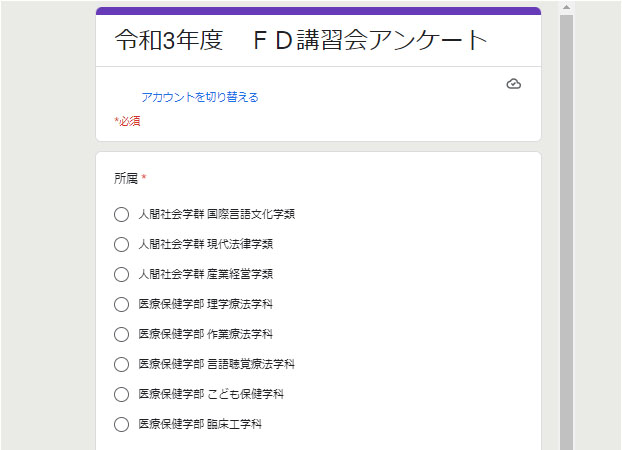This screenshot has height=450, width=622.
Task: Select radio 医療保健学部 言語聴覚療法学科
Action: click(x=121, y=364)
